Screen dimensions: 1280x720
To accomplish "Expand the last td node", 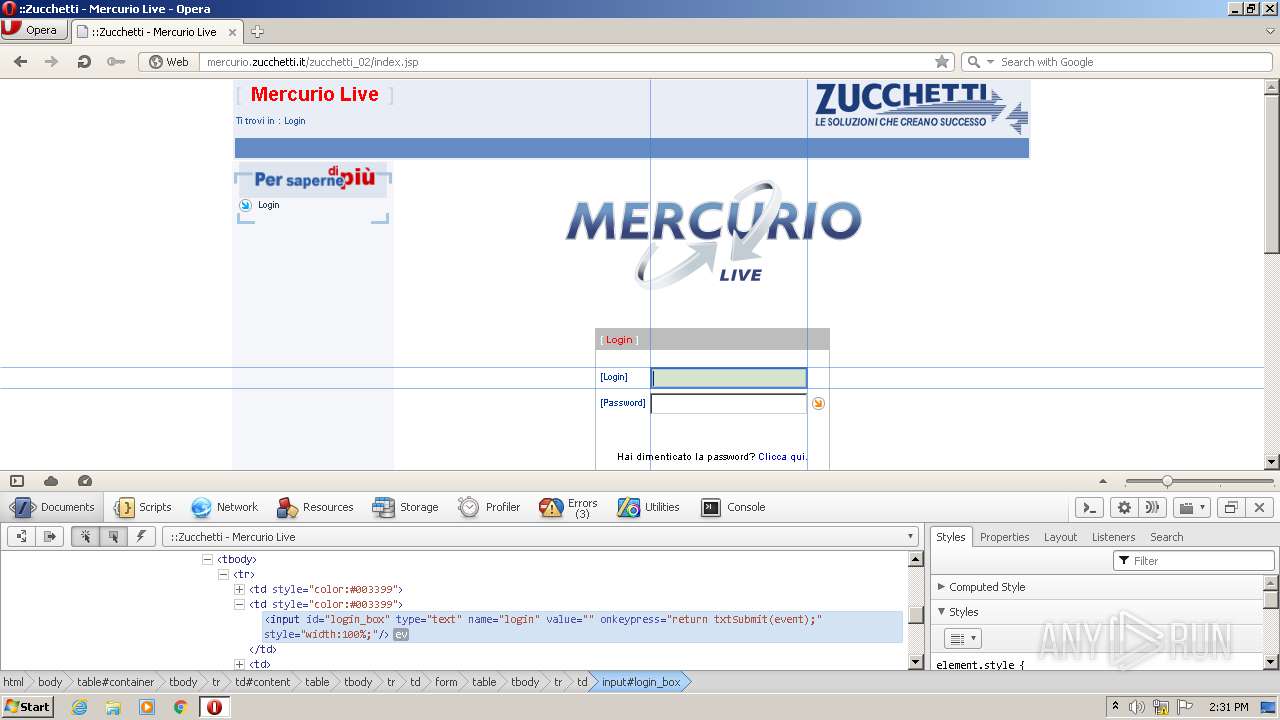I will 240,664.
